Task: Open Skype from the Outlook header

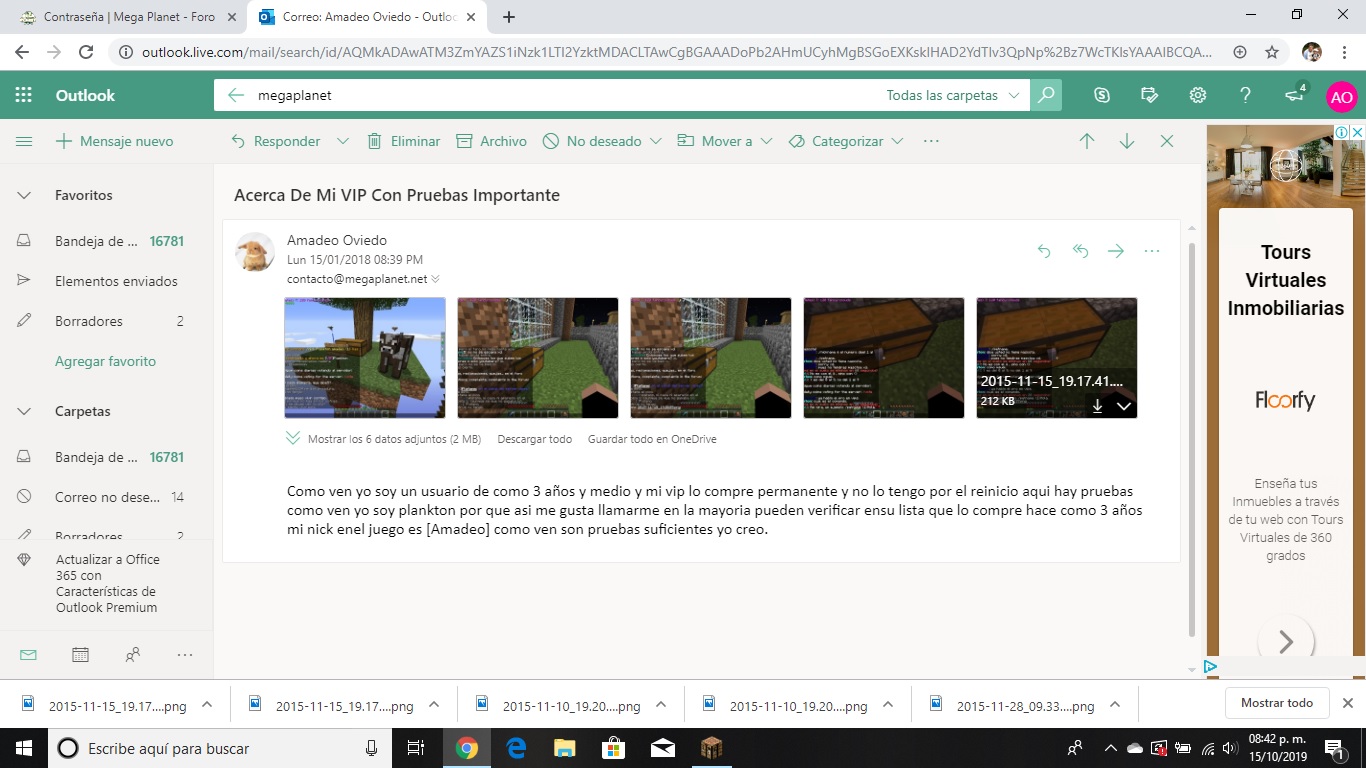Action: (1102, 96)
